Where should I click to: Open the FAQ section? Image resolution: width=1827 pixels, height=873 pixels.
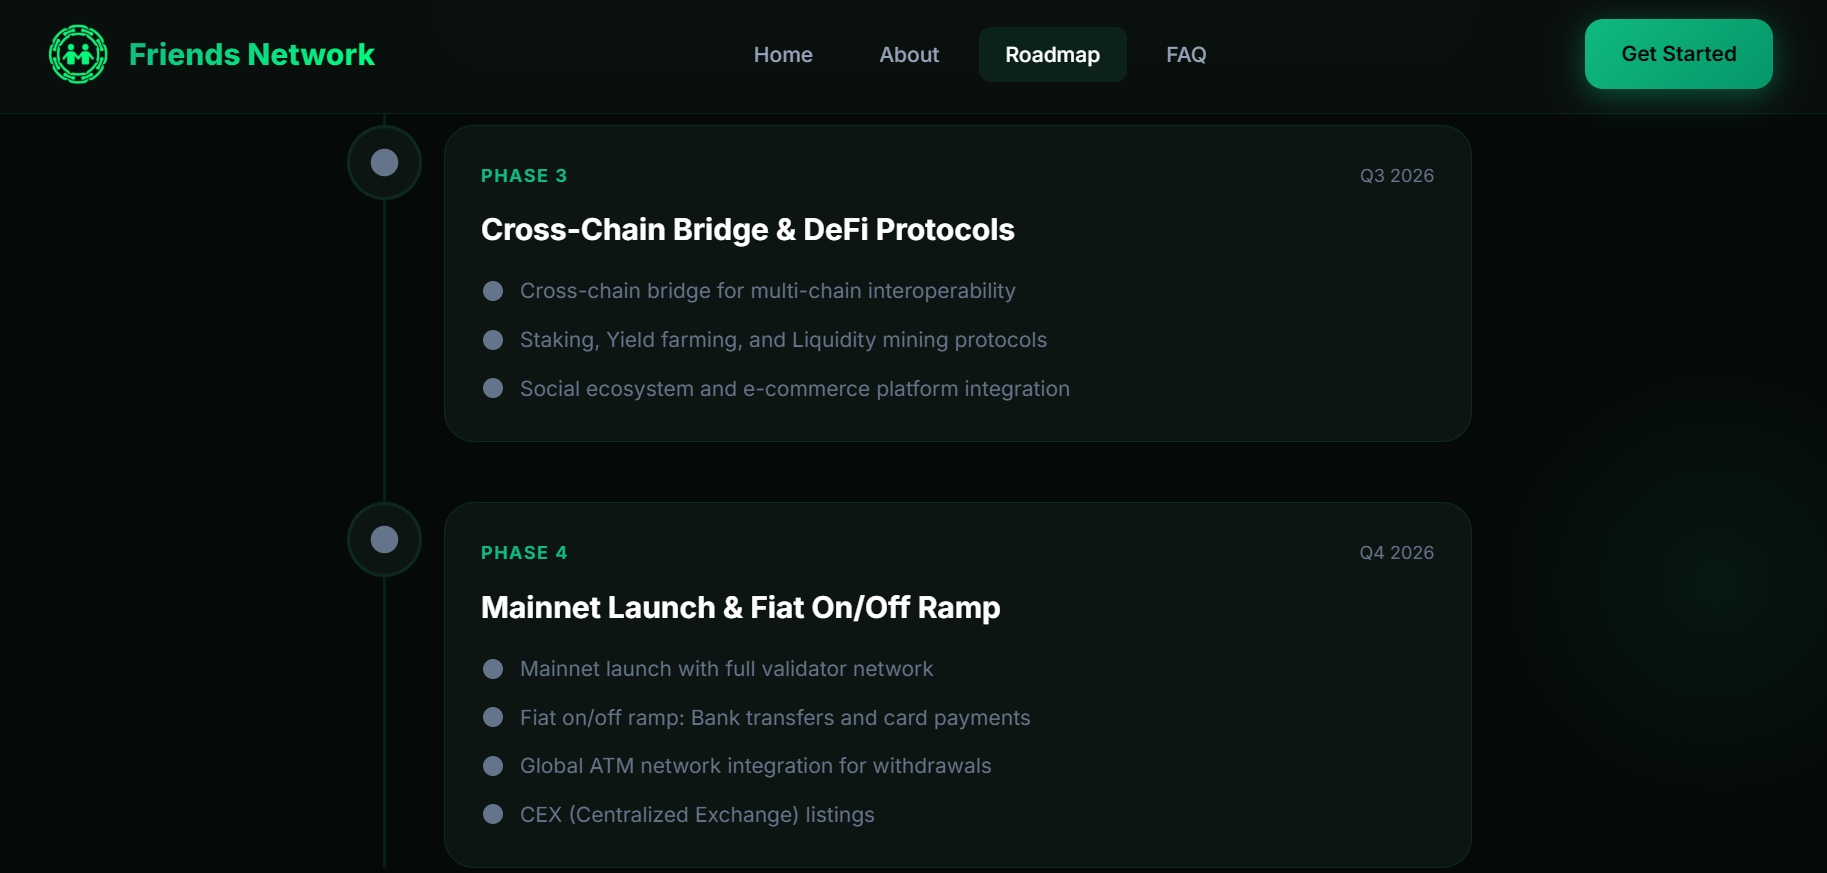pyautogui.click(x=1186, y=55)
